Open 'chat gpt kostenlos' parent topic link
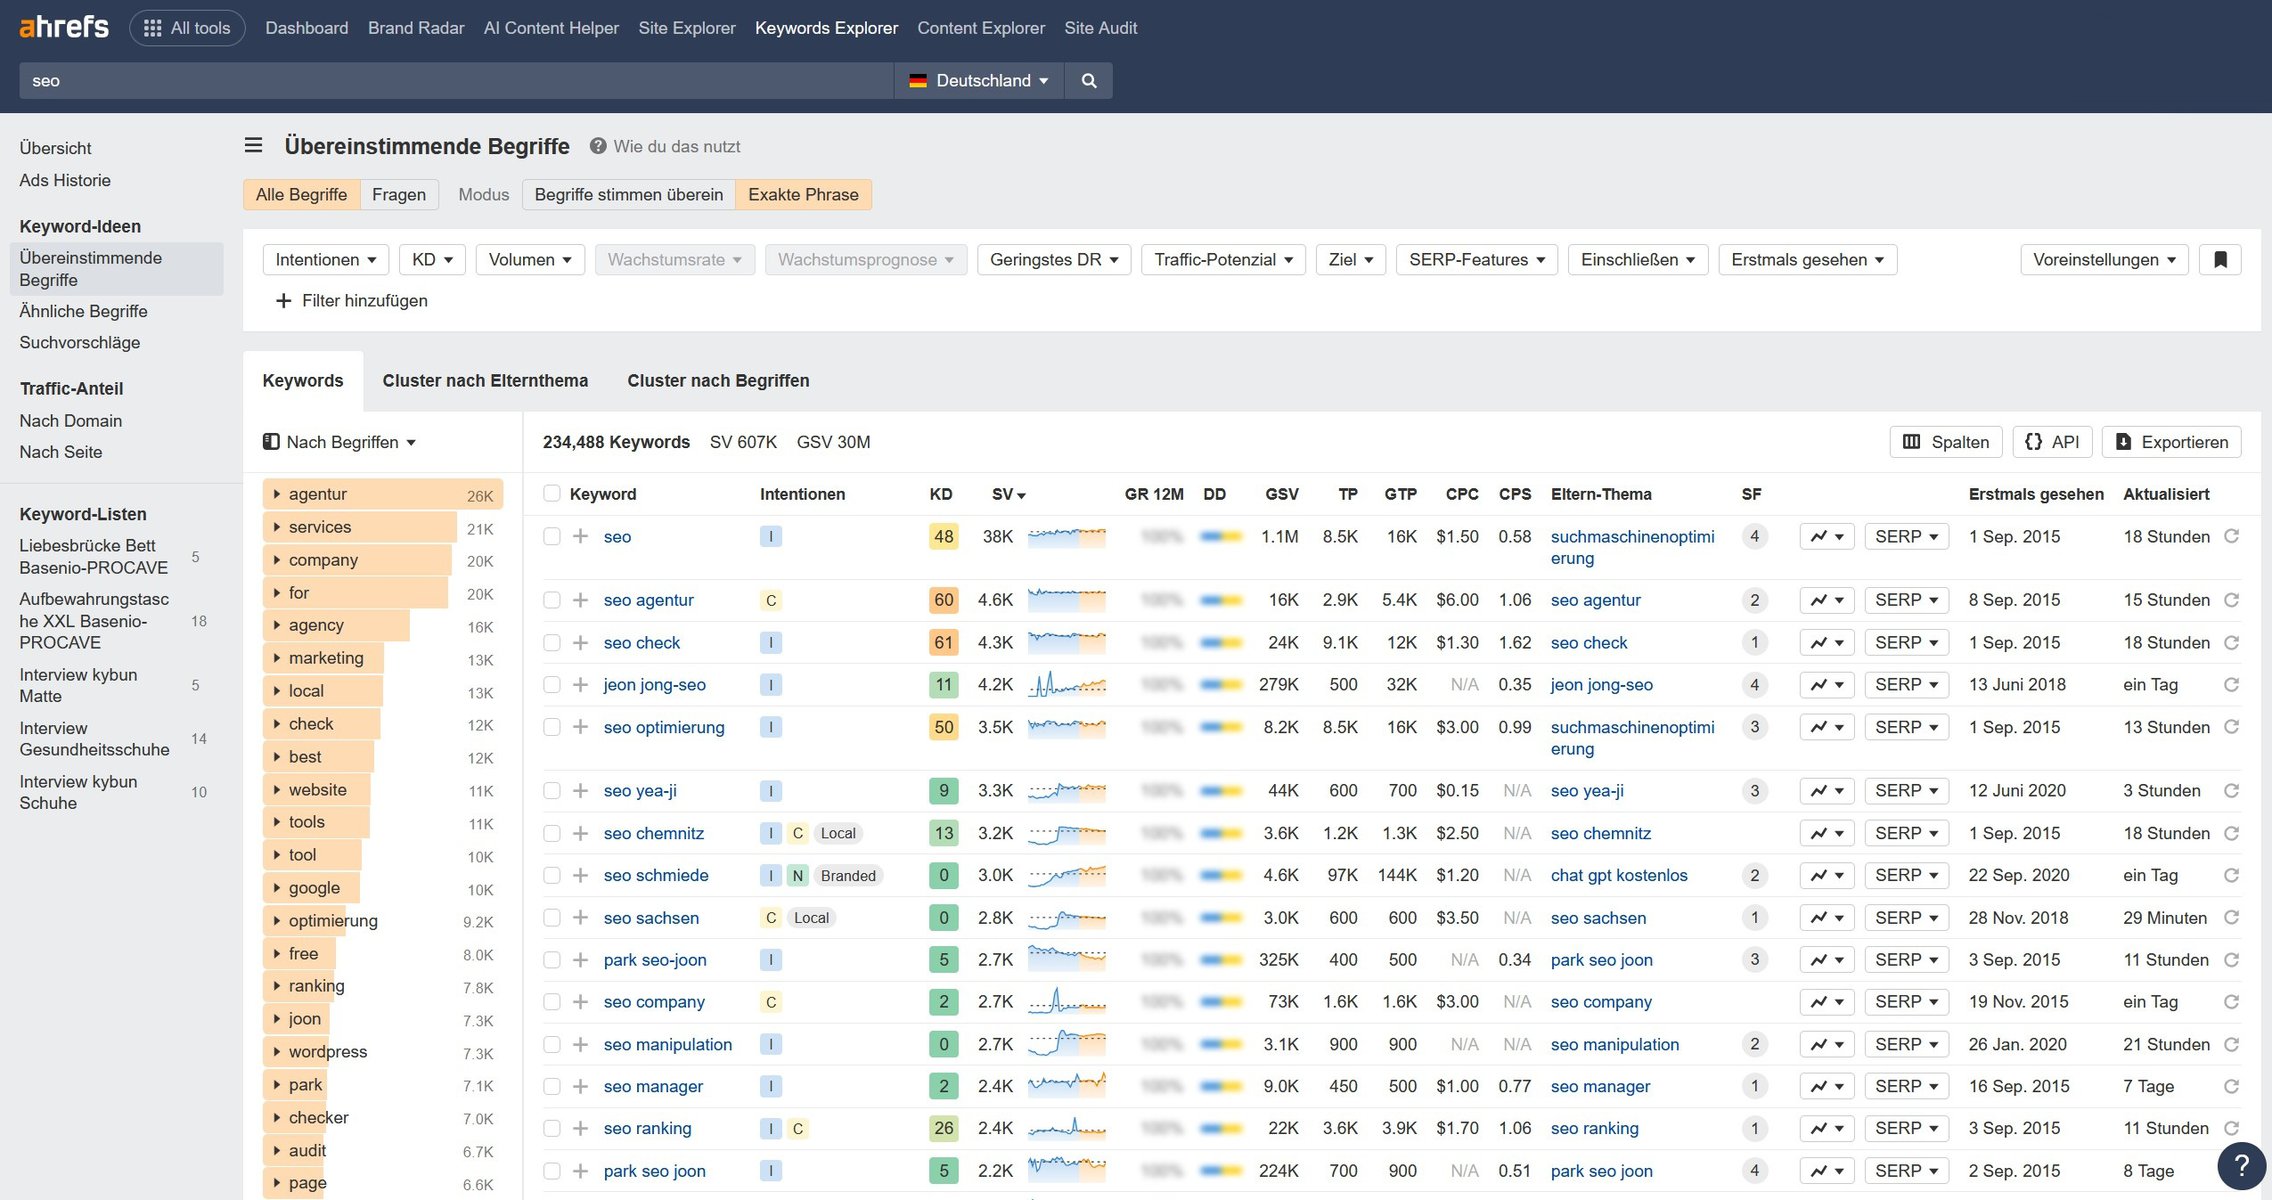This screenshot has width=2272, height=1200. [1619, 876]
